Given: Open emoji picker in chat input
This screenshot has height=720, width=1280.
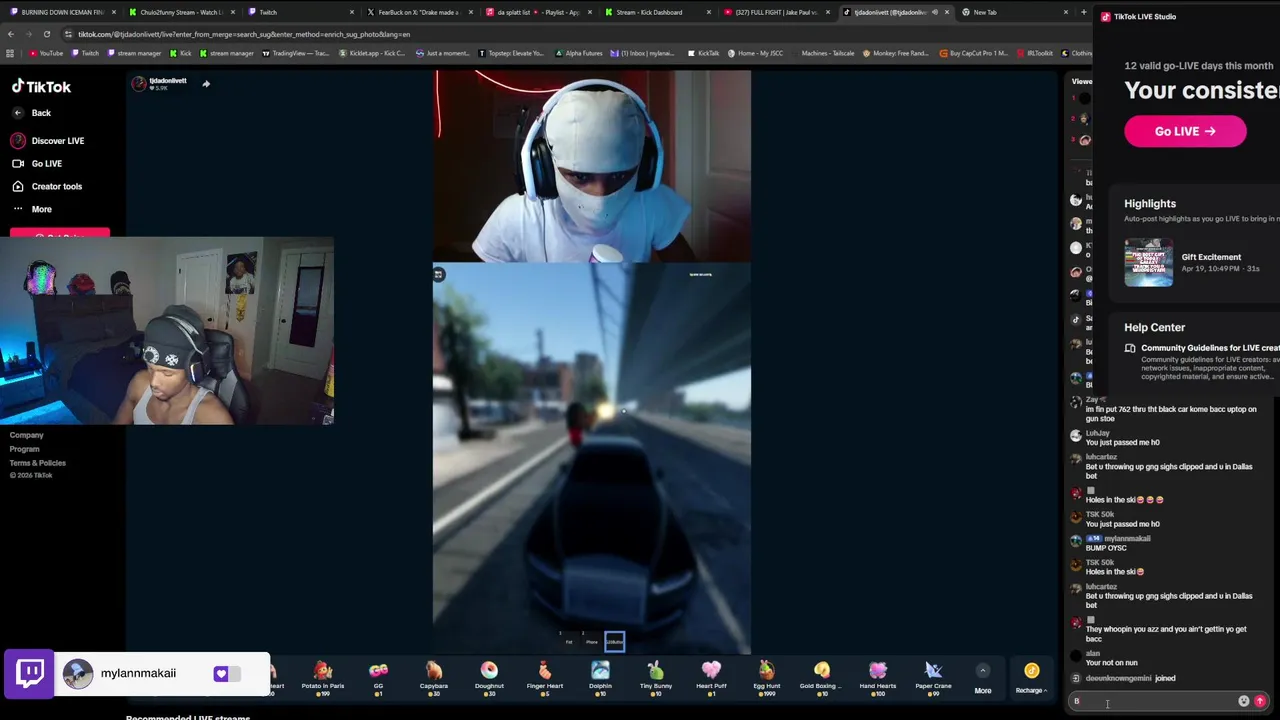Looking at the screenshot, I should (1243, 701).
